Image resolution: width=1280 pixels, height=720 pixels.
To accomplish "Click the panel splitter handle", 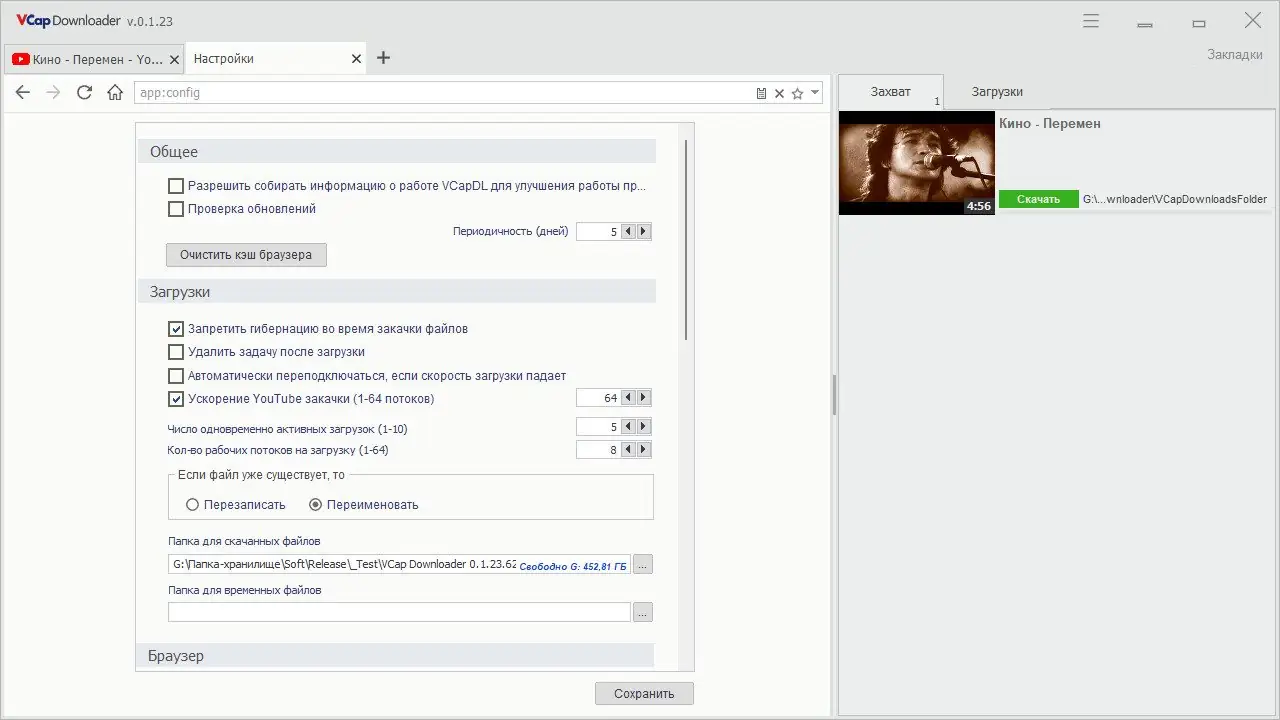I will coord(834,395).
